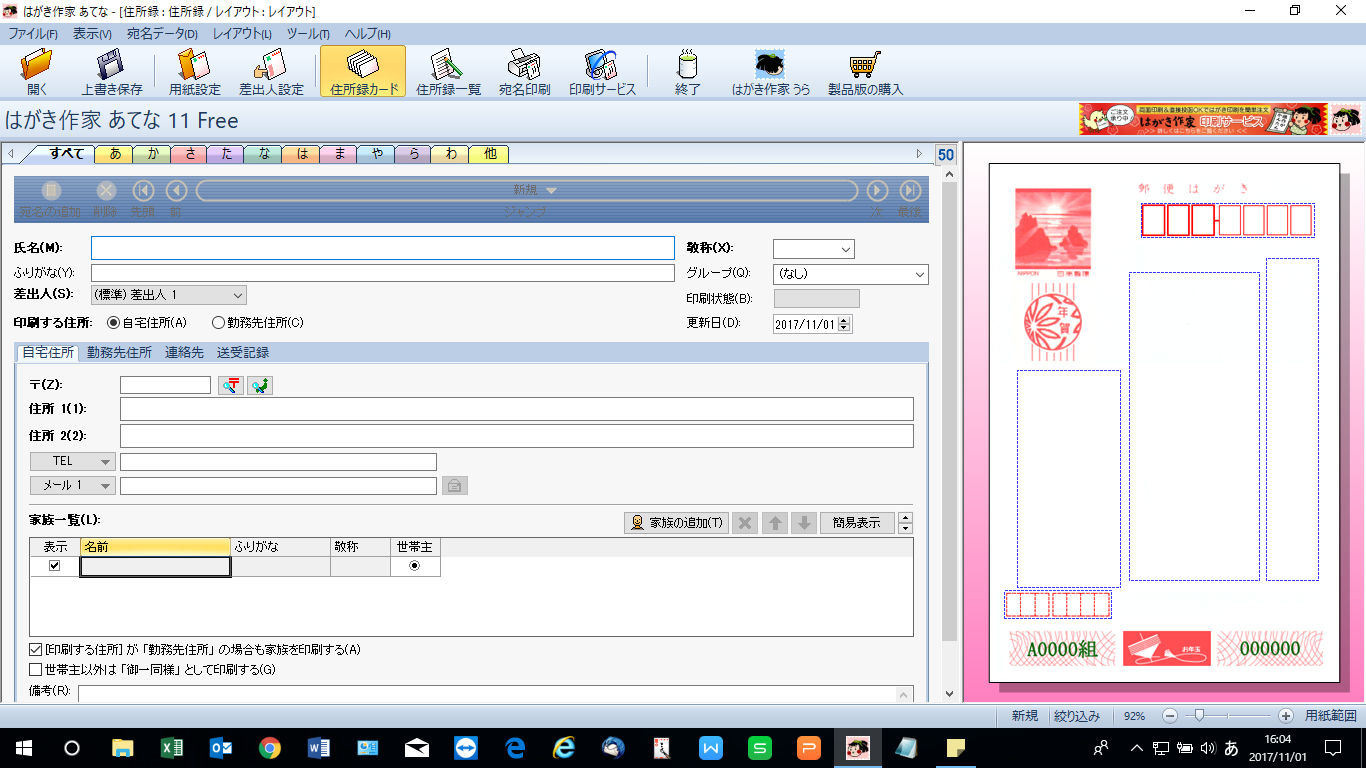Click the 用紙範囲 button in status bar
Viewport: 1366px width, 768px height.
pyautogui.click(x=1330, y=716)
